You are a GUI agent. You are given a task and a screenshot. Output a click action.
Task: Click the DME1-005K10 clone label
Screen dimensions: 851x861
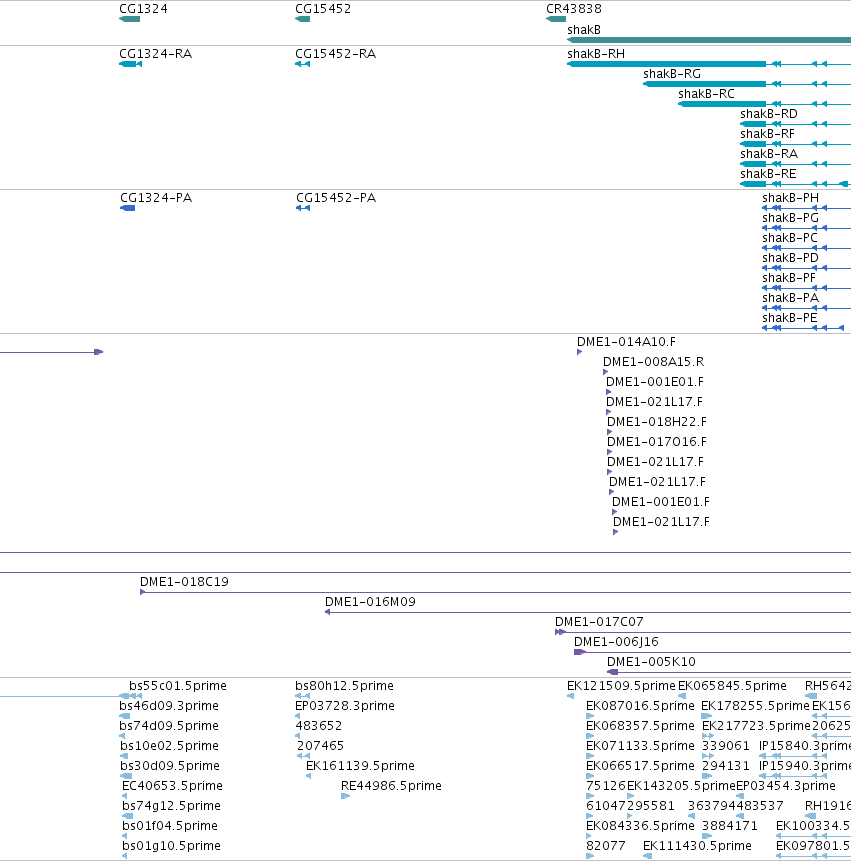coord(651,662)
